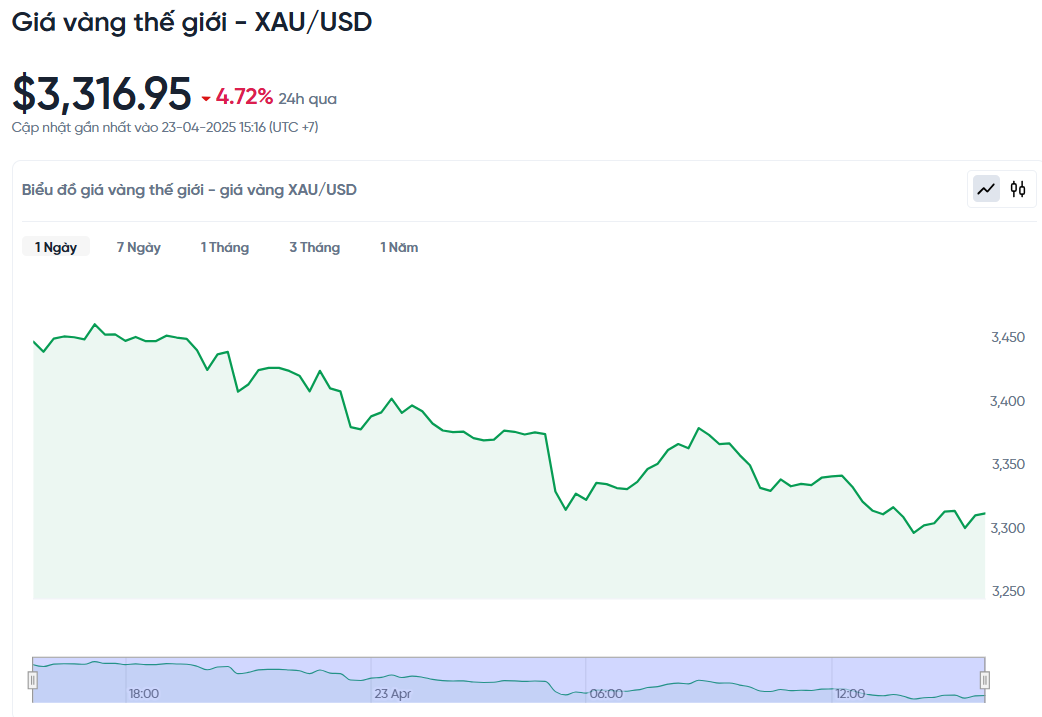
Task: Show the 3 Tháng chart period
Action: (x=314, y=247)
